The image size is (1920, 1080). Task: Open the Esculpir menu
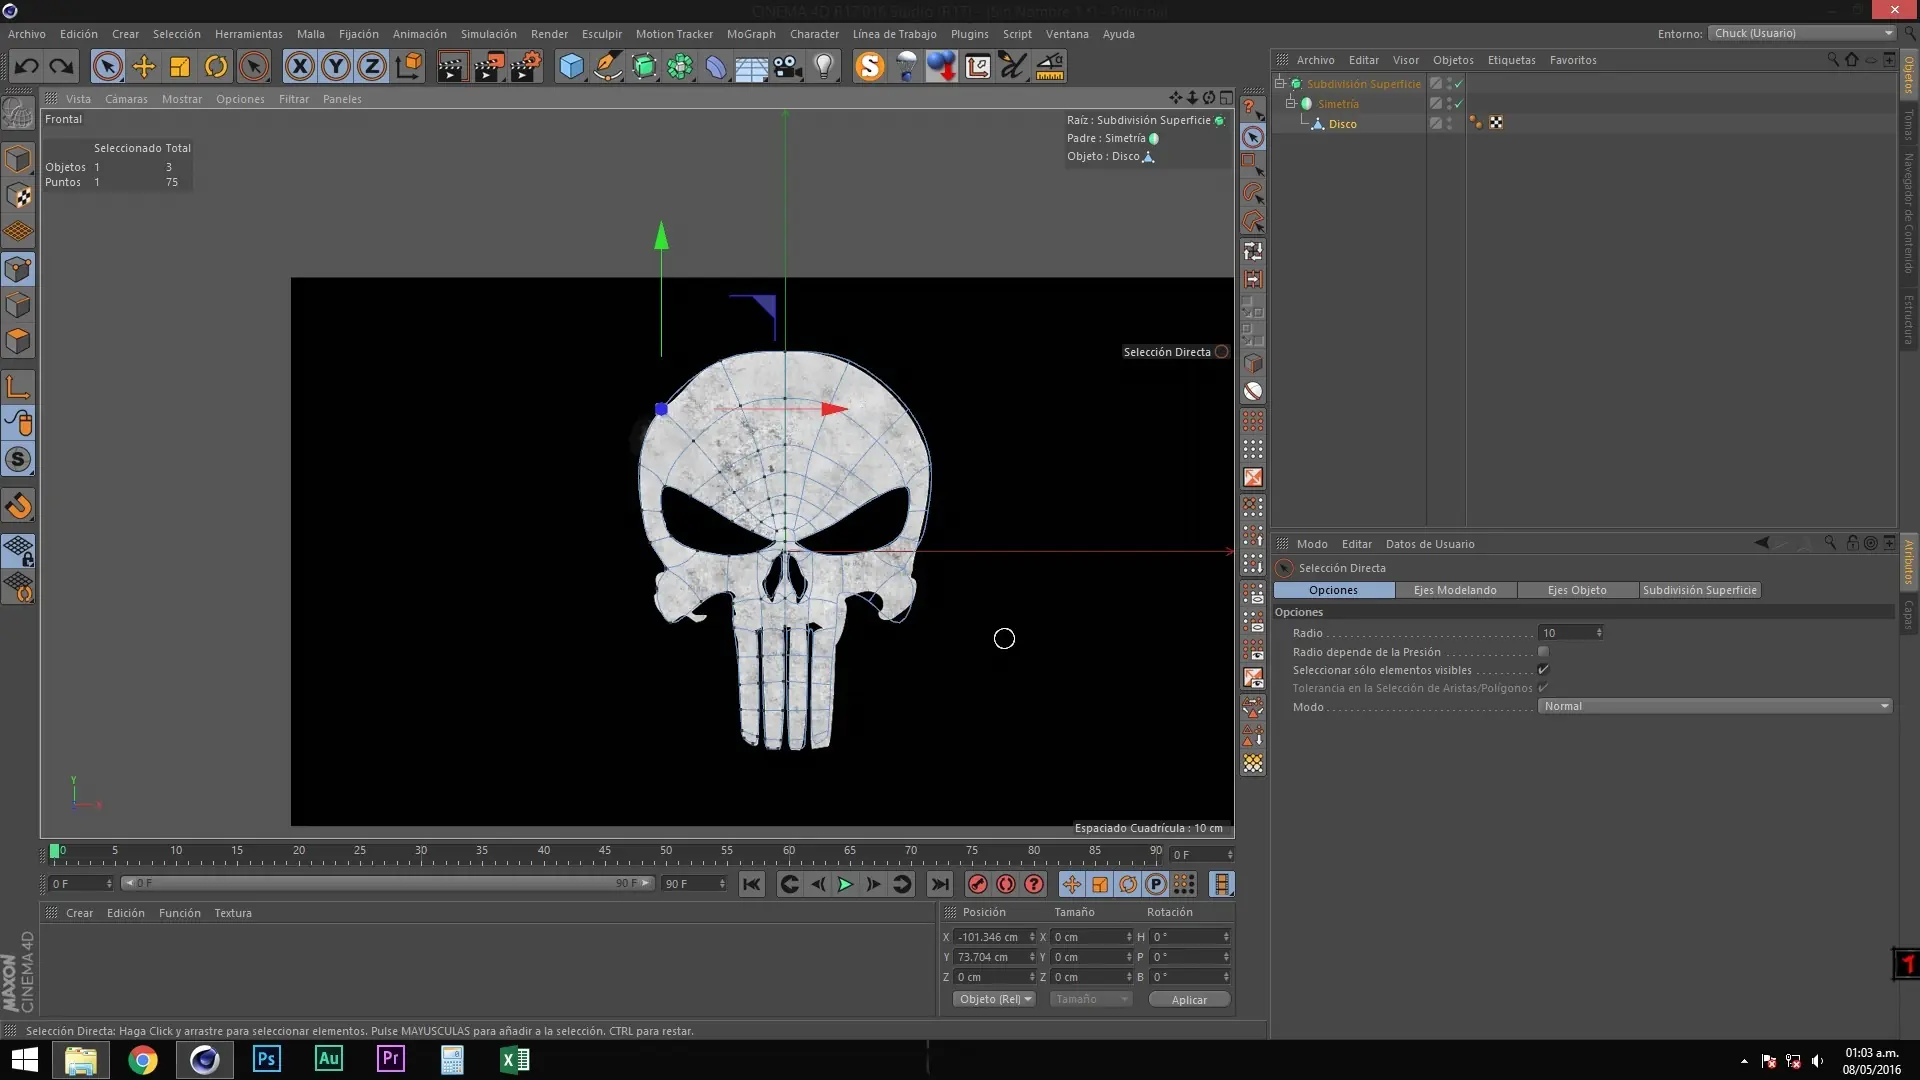click(x=601, y=34)
